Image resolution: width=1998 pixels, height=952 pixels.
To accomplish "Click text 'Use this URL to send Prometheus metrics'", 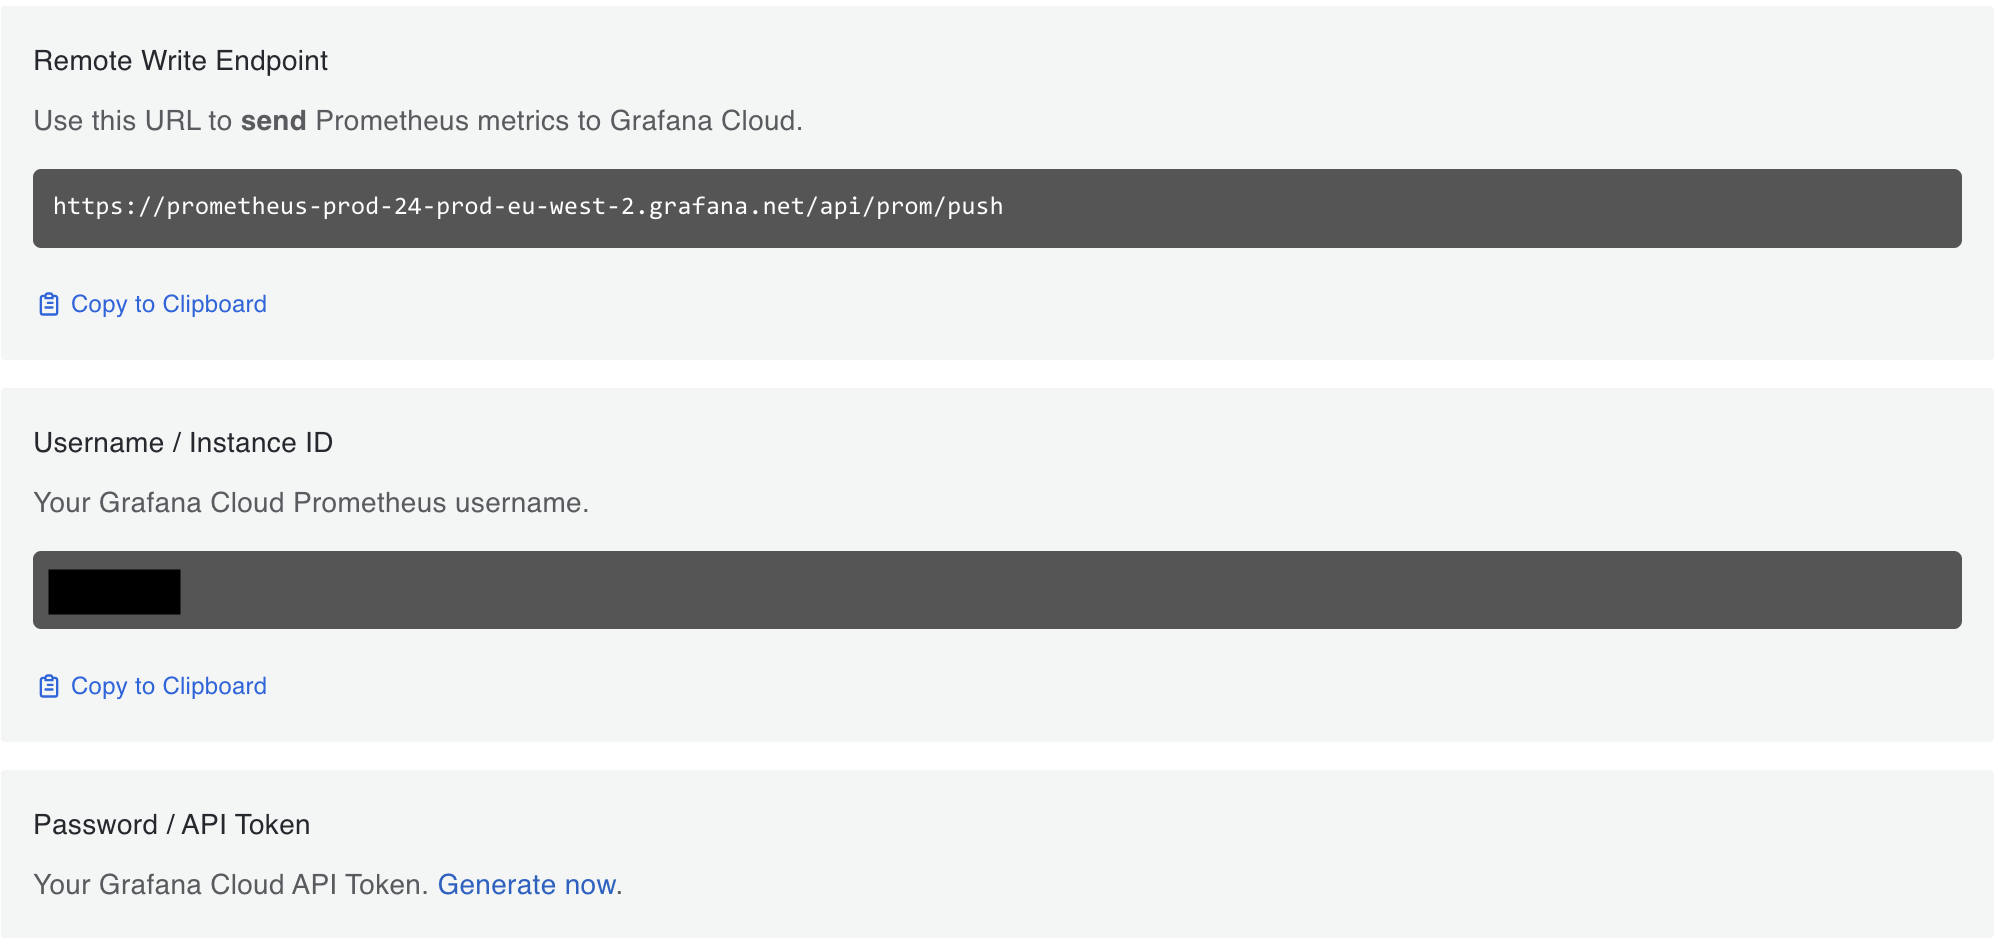I will pyautogui.click(x=302, y=121).
